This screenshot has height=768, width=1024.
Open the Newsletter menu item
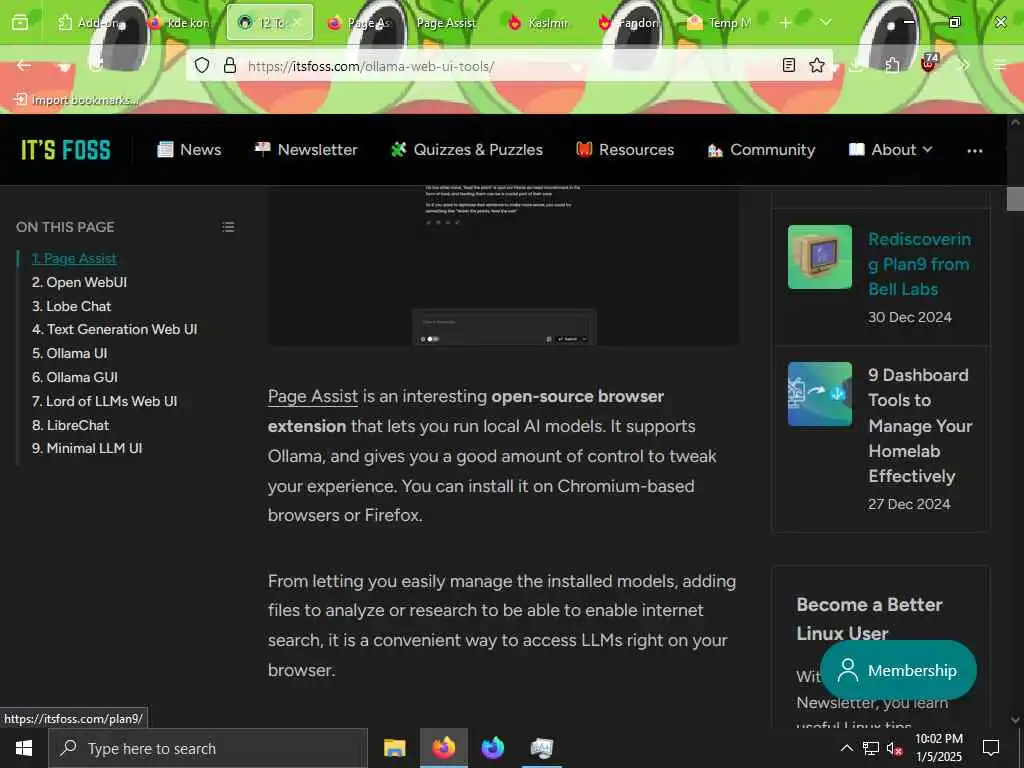pos(306,150)
